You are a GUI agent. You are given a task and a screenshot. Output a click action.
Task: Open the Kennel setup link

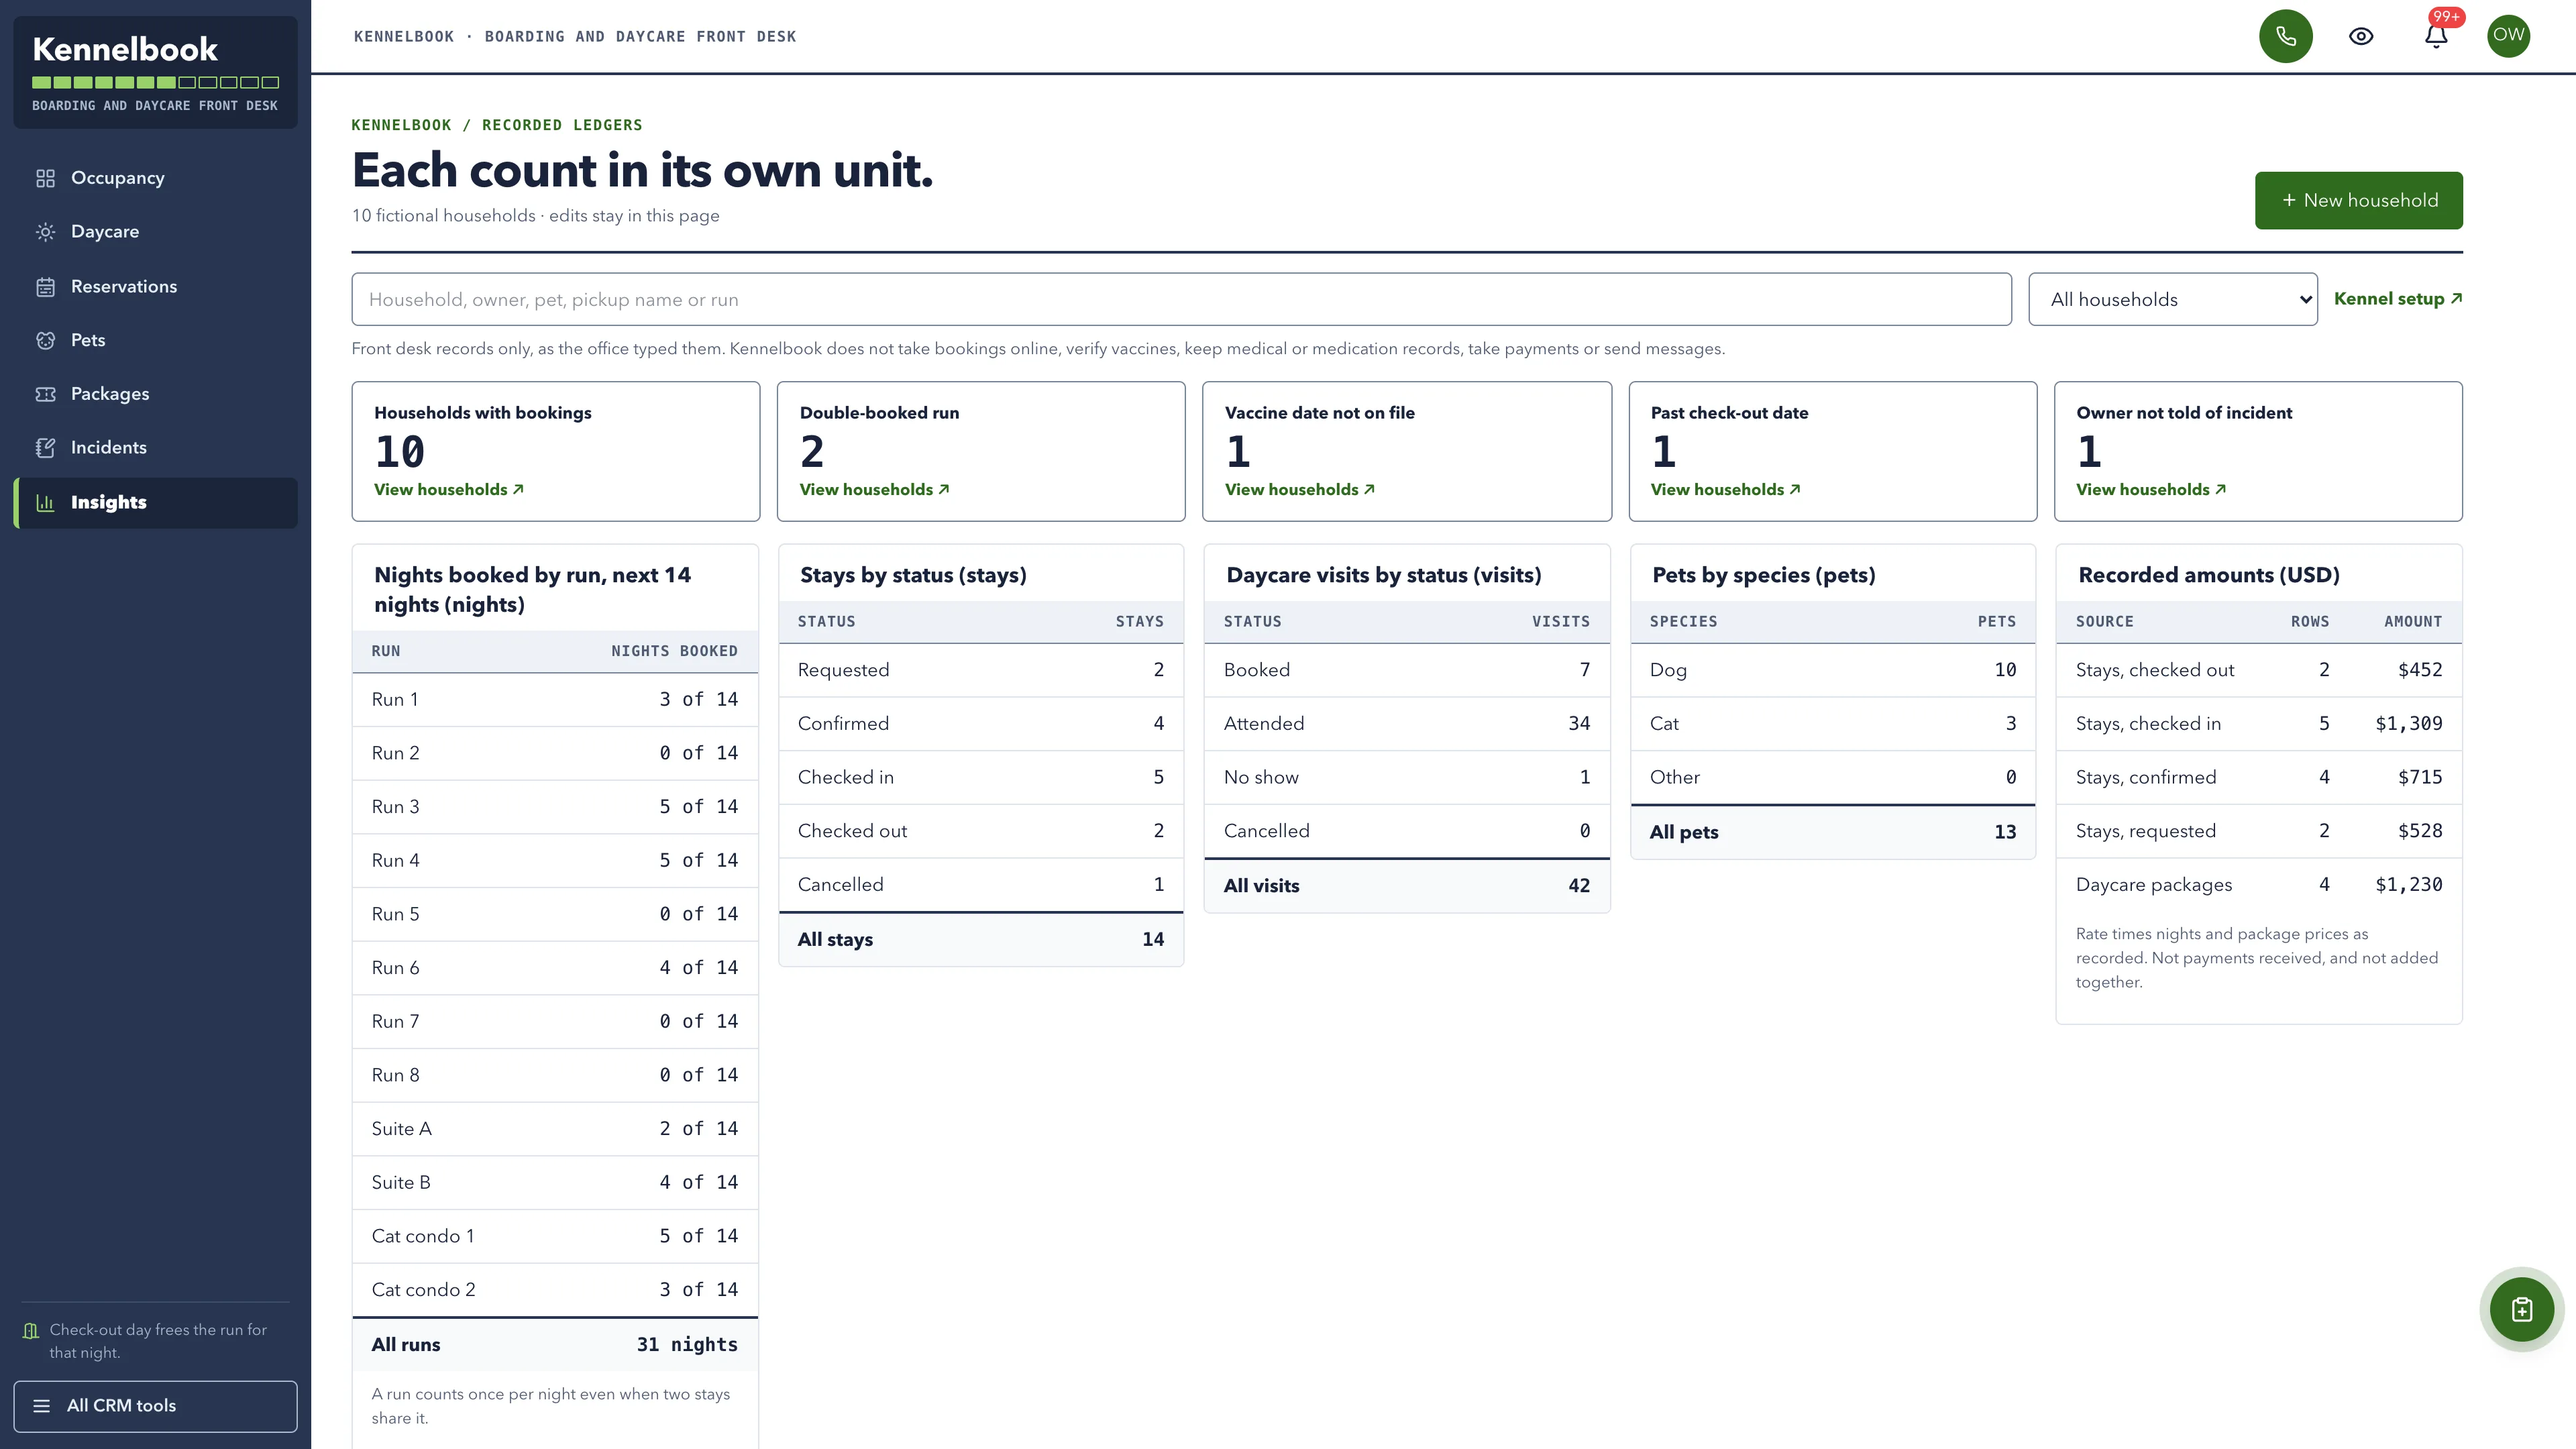point(2397,299)
